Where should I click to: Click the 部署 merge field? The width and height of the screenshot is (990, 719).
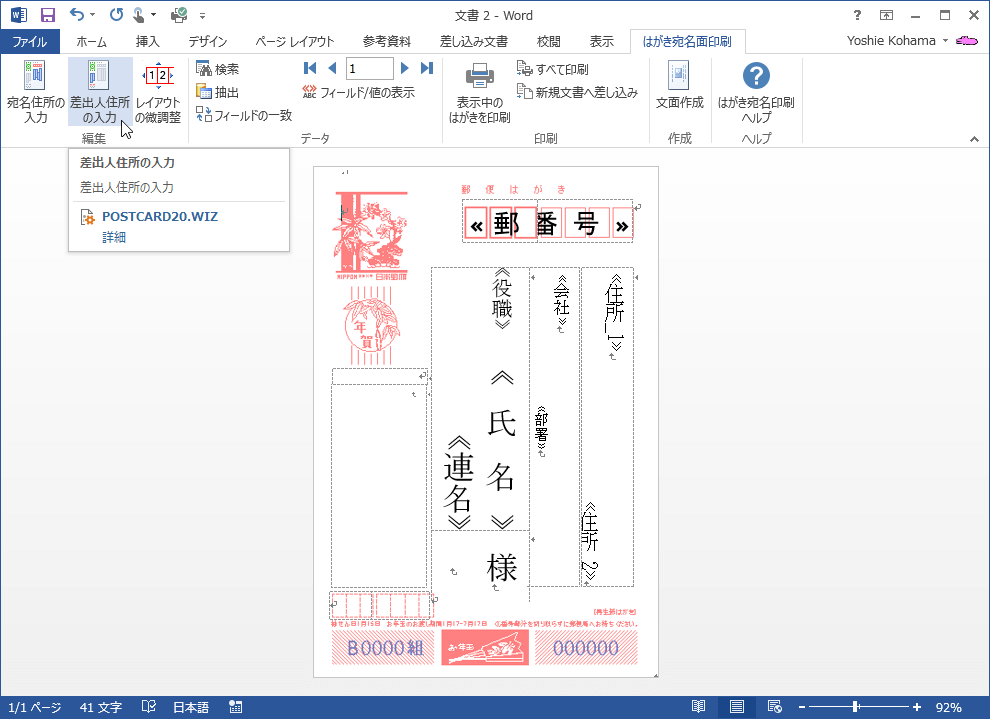tap(542, 429)
